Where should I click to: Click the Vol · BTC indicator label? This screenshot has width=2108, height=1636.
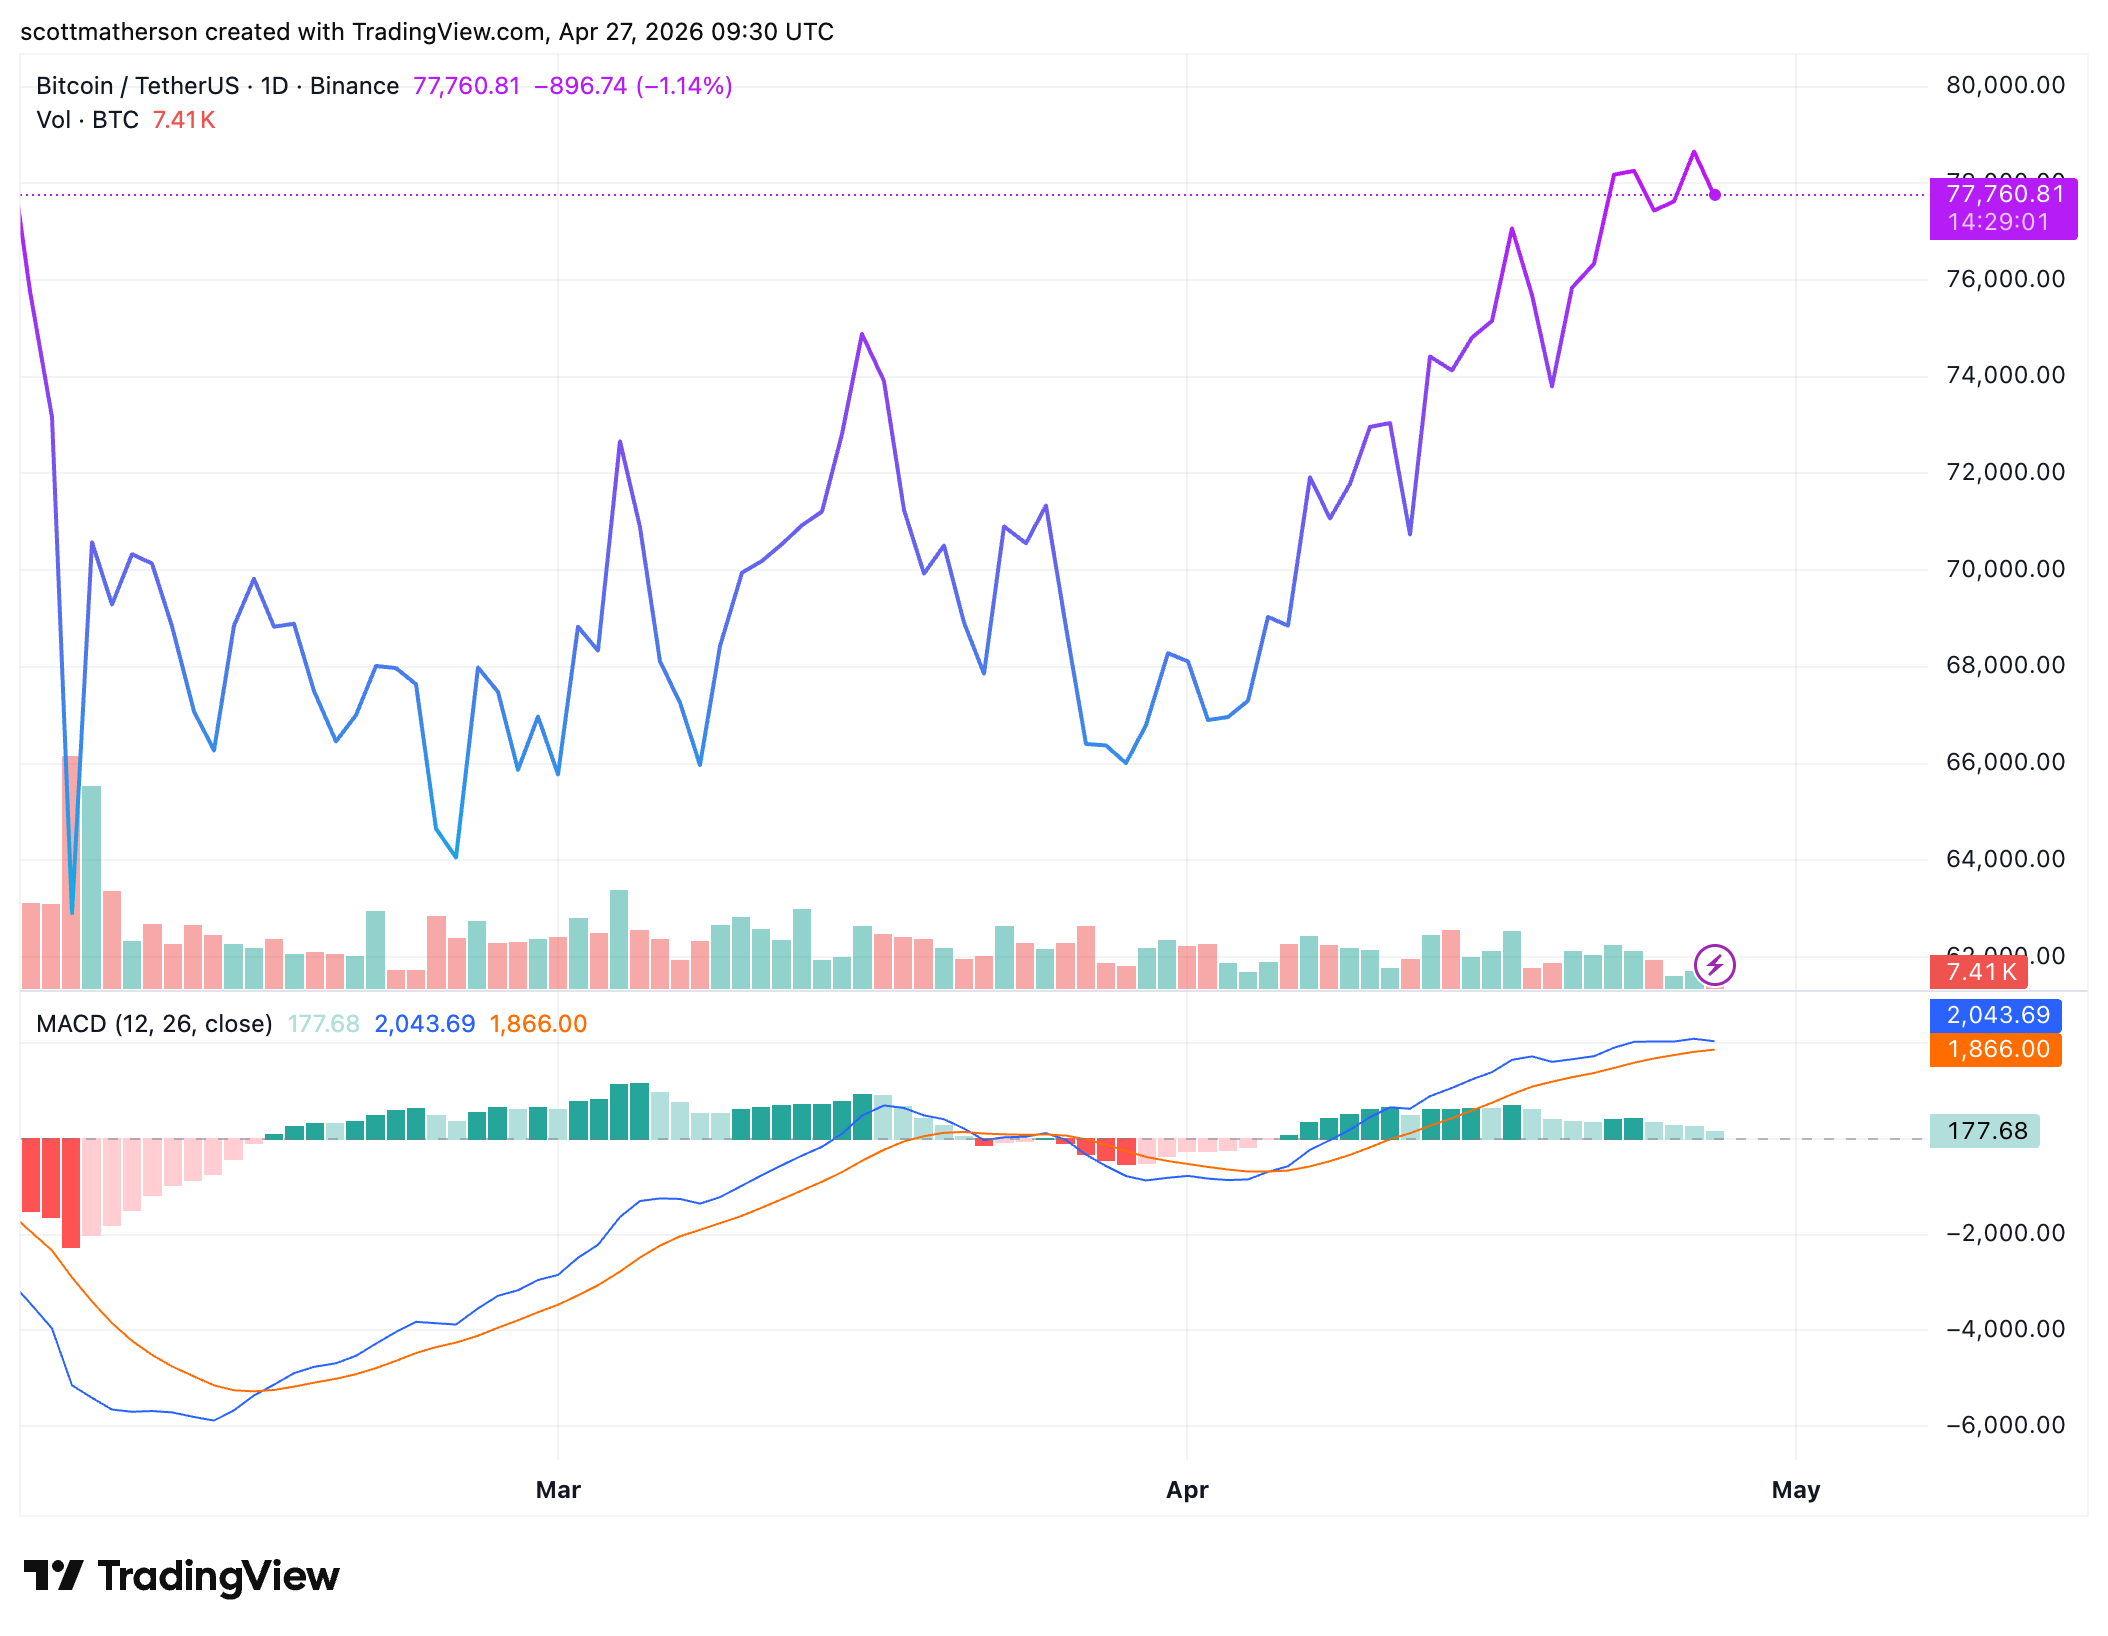click(87, 120)
